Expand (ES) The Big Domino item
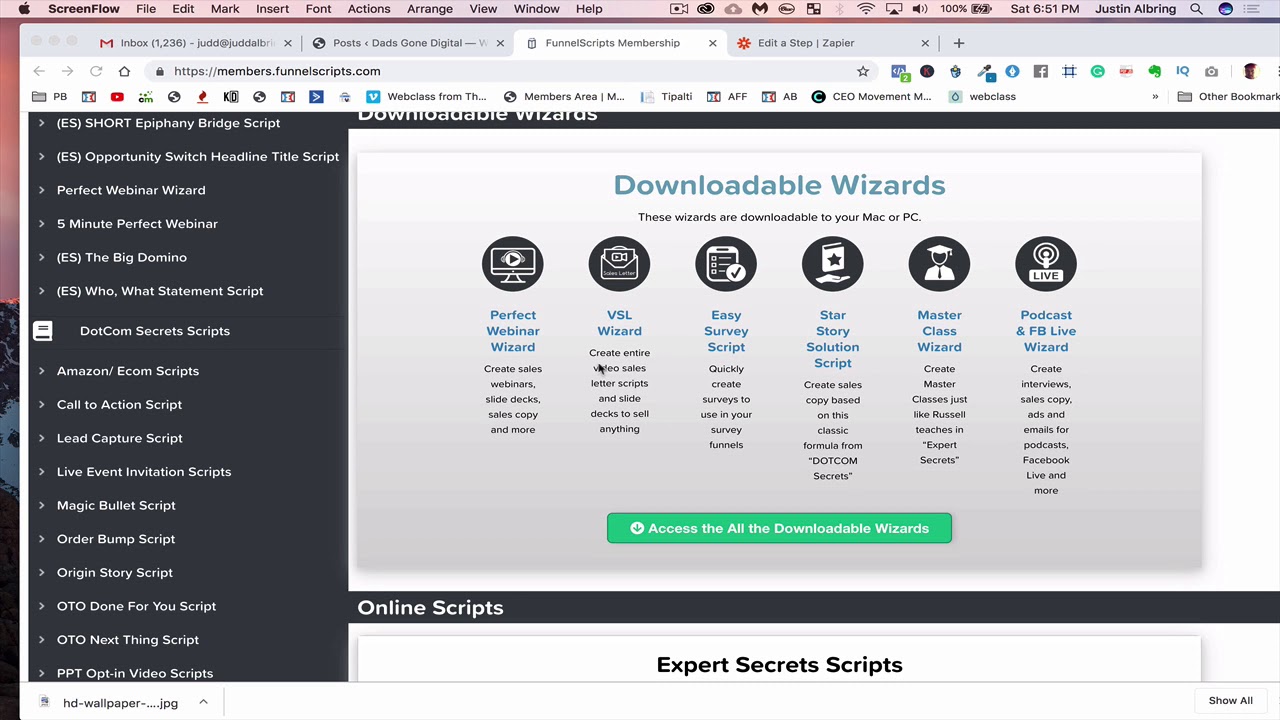The height and width of the screenshot is (720, 1280). pos(41,258)
